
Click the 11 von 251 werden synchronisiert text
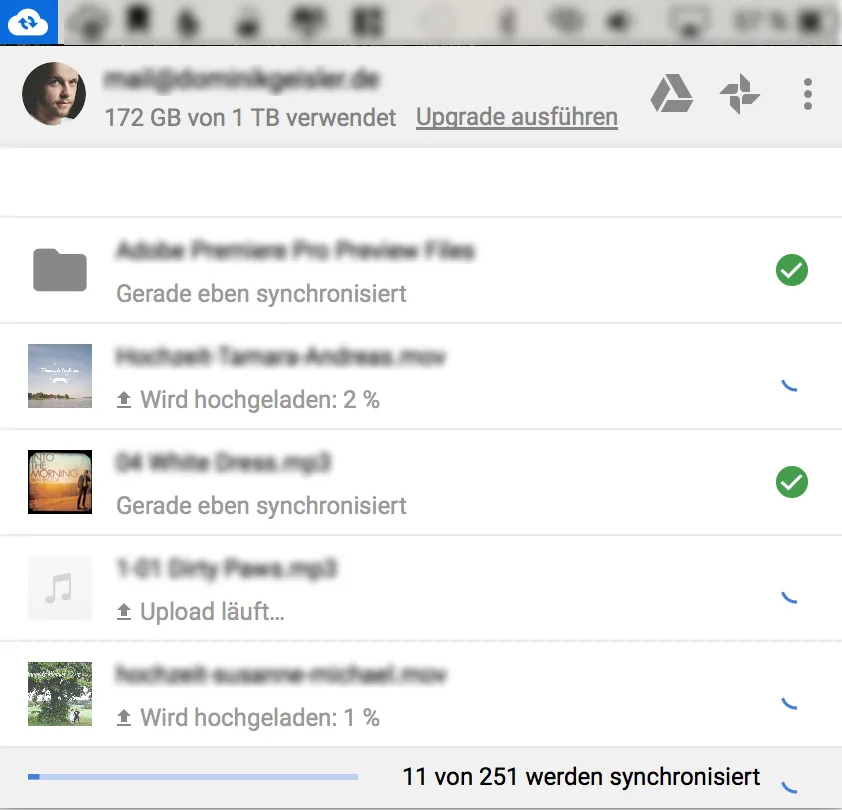[x=581, y=777]
